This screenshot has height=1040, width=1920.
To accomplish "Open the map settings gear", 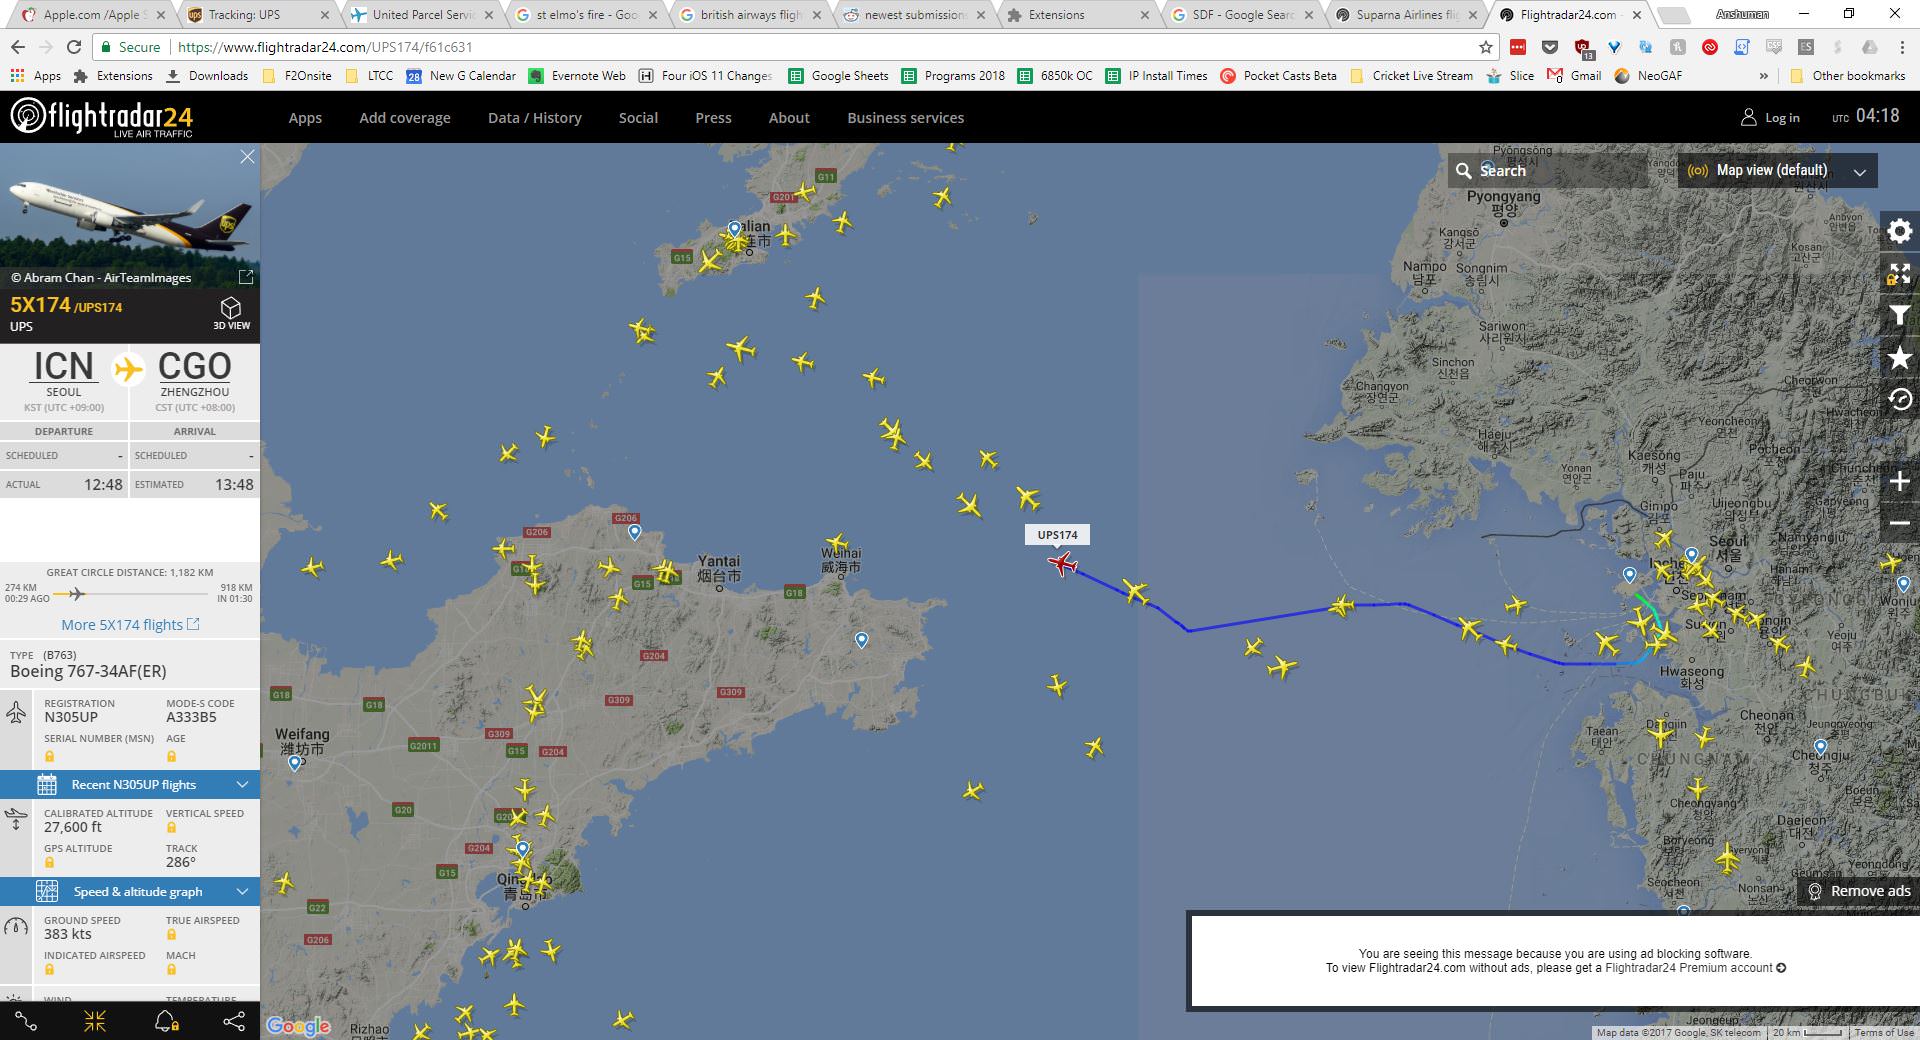I will 1899,232.
